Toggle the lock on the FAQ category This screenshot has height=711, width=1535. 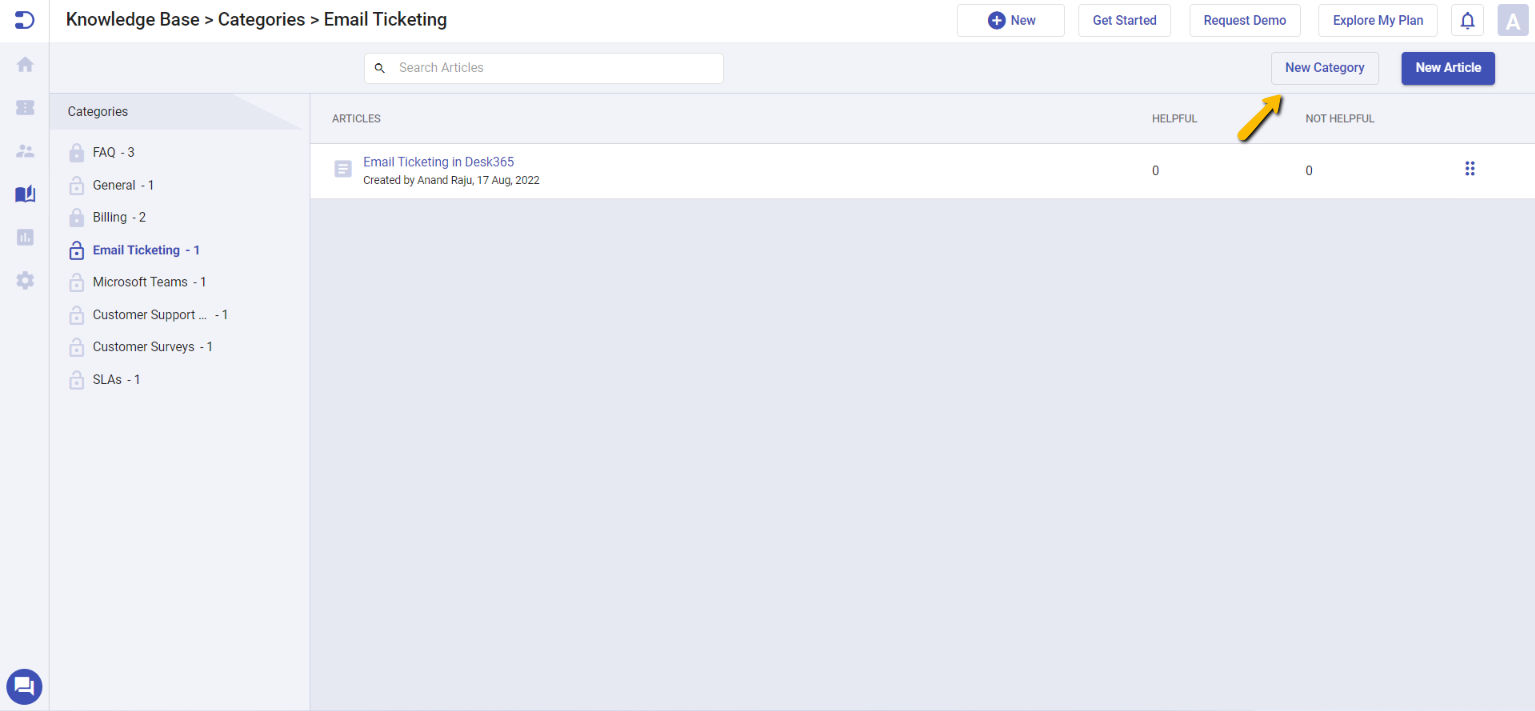(76, 152)
